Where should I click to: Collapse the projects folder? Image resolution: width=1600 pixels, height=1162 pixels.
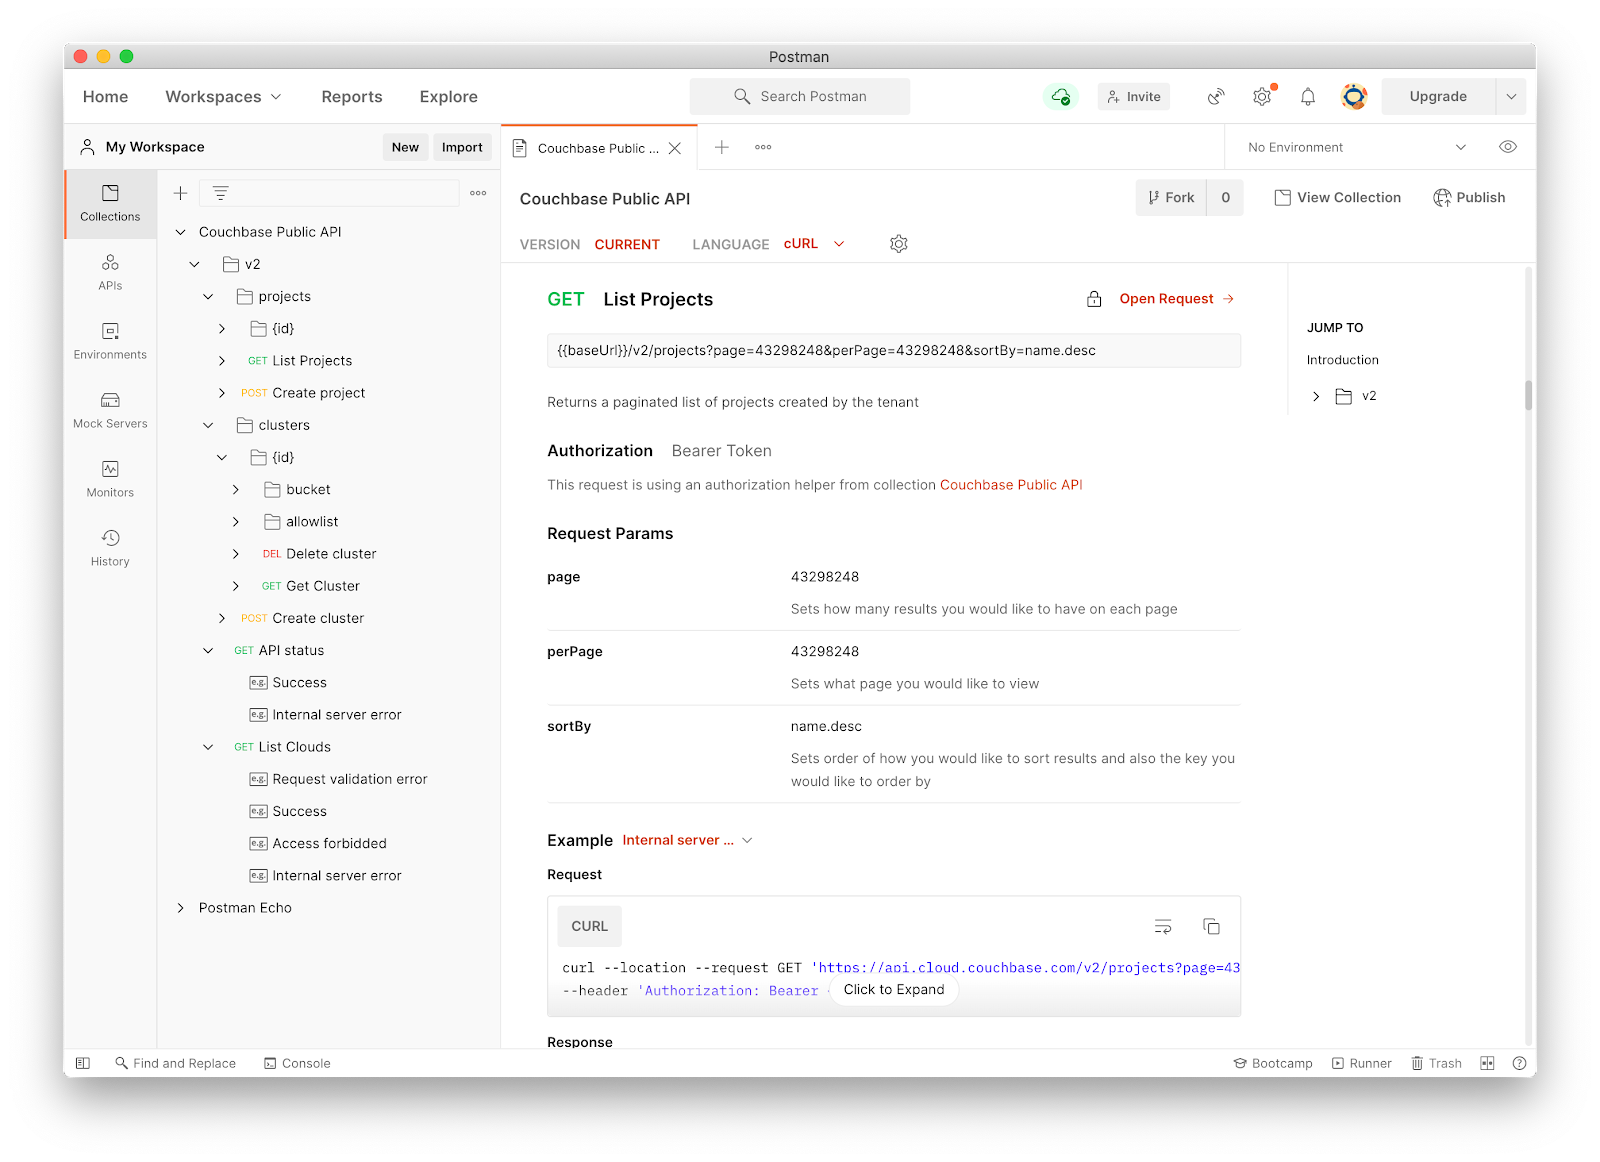[x=208, y=296]
